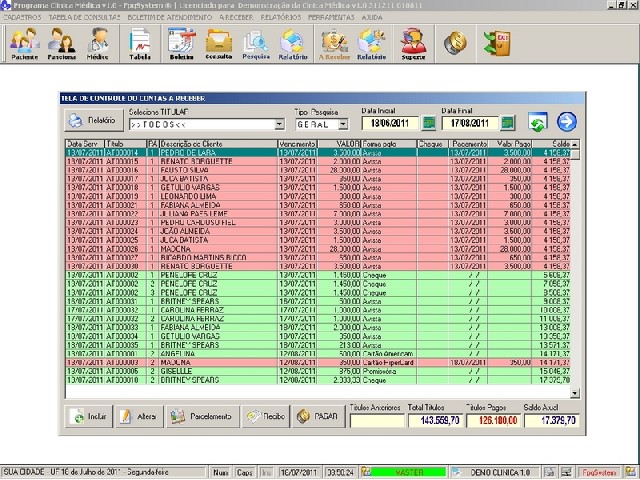Click the Relatório printer button

[93, 120]
